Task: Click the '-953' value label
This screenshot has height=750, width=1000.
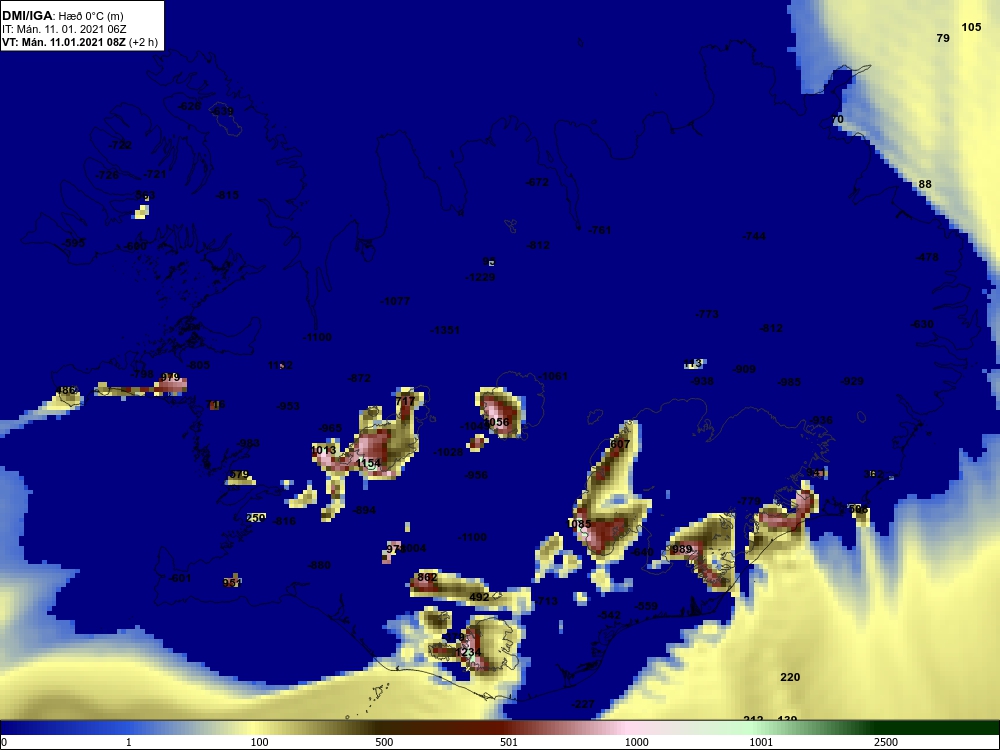Action: click(x=288, y=406)
